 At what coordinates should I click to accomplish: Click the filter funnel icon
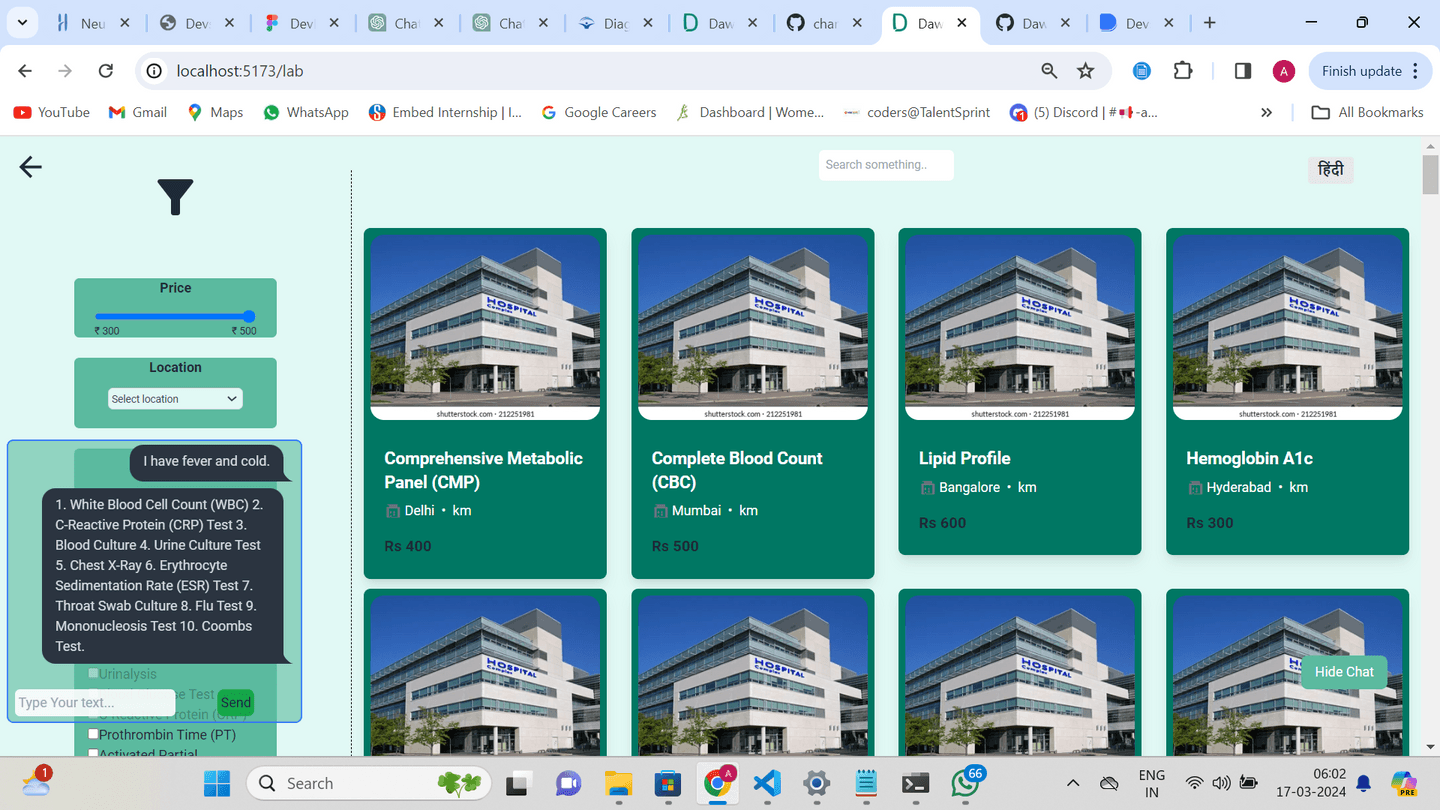[175, 197]
